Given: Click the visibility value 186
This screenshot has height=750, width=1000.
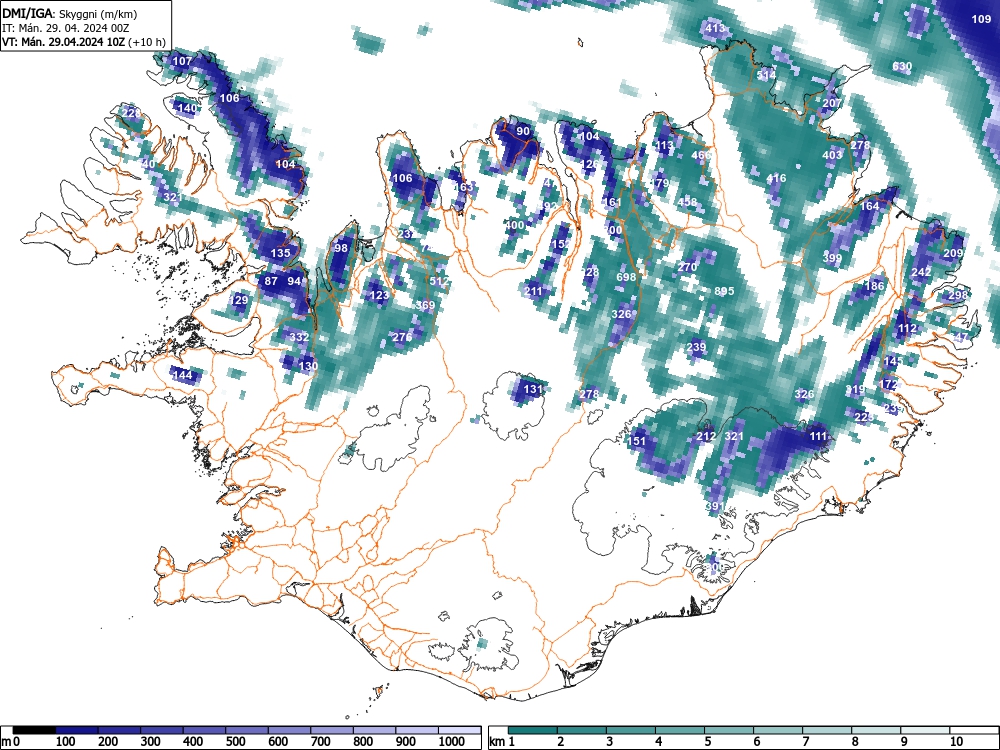Looking at the screenshot, I should click(874, 286).
